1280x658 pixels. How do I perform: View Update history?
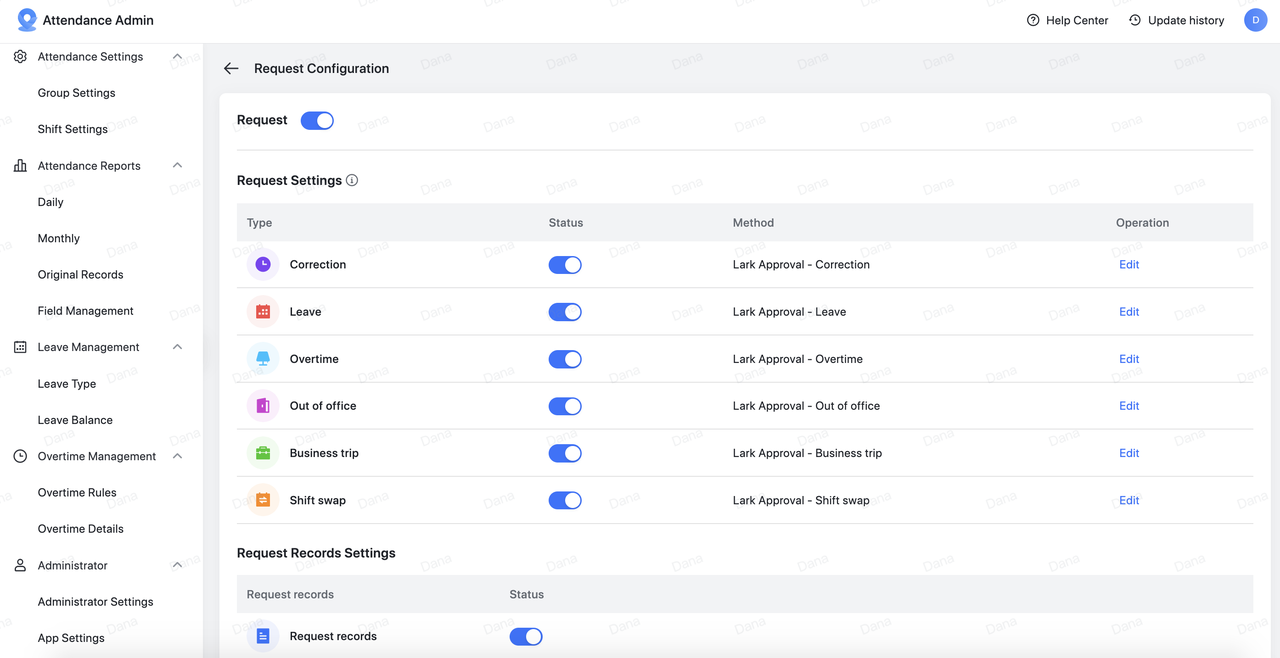[x=1176, y=20]
